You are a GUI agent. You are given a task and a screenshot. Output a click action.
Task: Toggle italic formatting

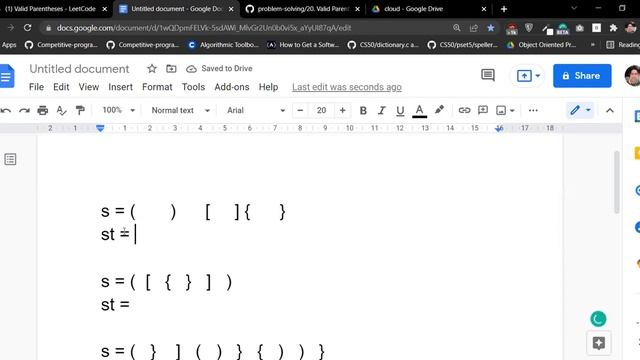point(381,111)
